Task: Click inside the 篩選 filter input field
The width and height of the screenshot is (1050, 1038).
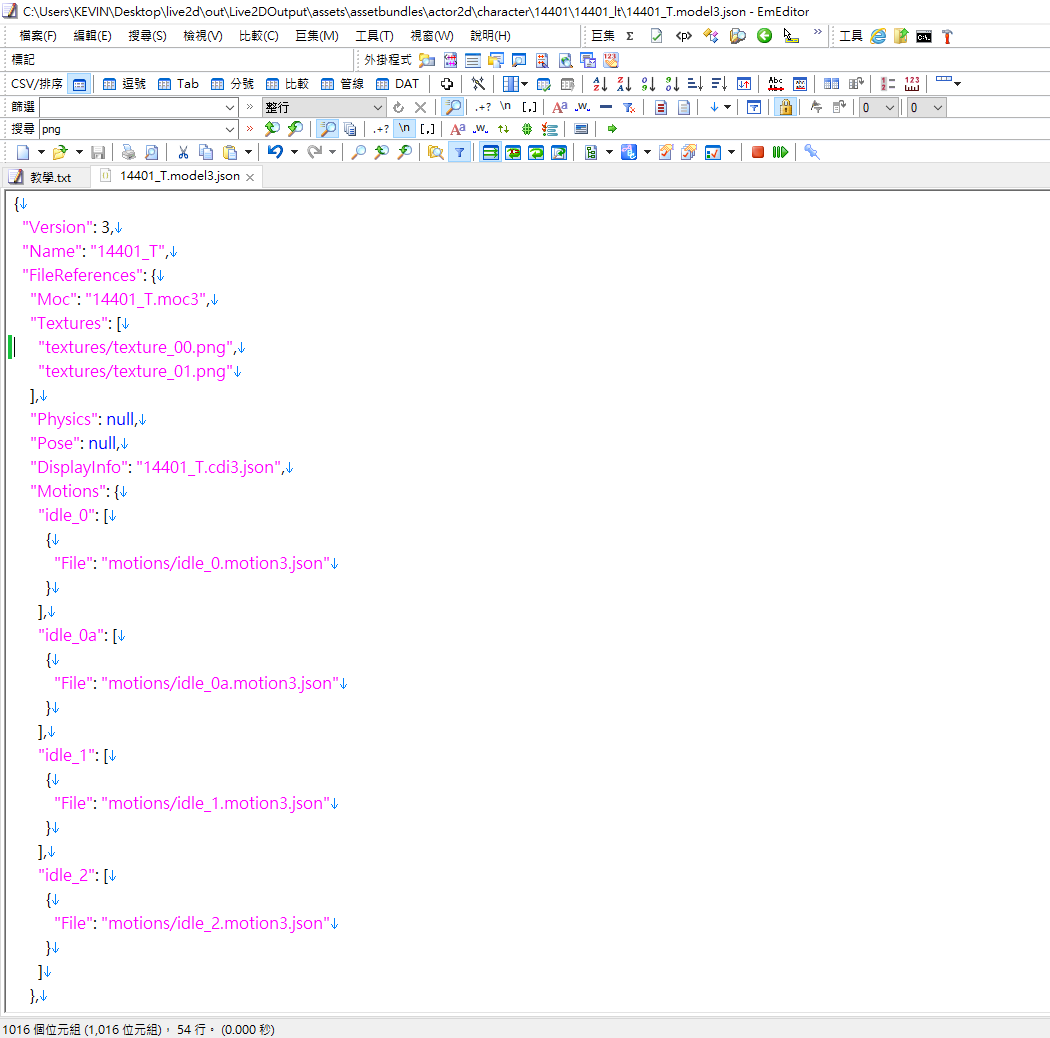Action: click(x=130, y=107)
